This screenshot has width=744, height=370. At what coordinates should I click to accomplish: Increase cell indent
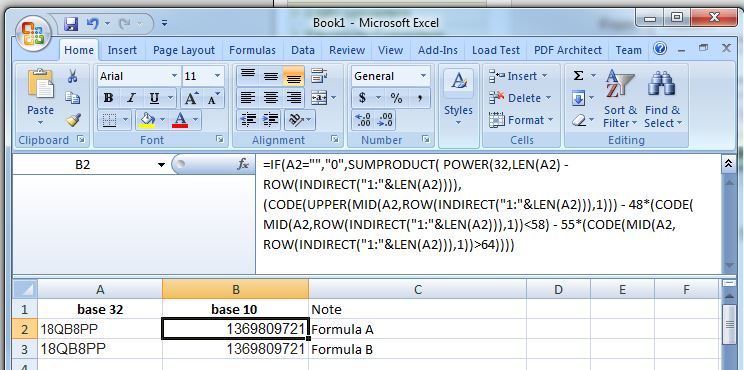tap(270, 120)
